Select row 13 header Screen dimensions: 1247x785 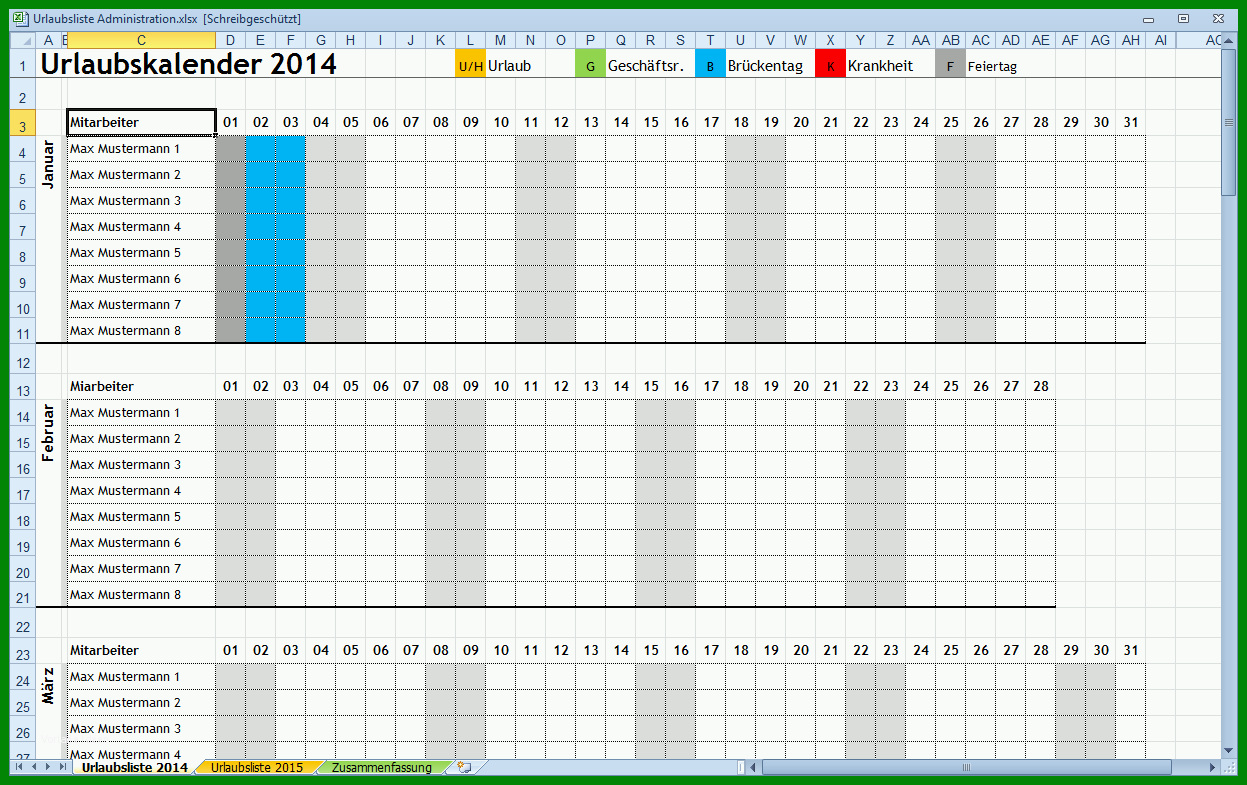[23, 387]
